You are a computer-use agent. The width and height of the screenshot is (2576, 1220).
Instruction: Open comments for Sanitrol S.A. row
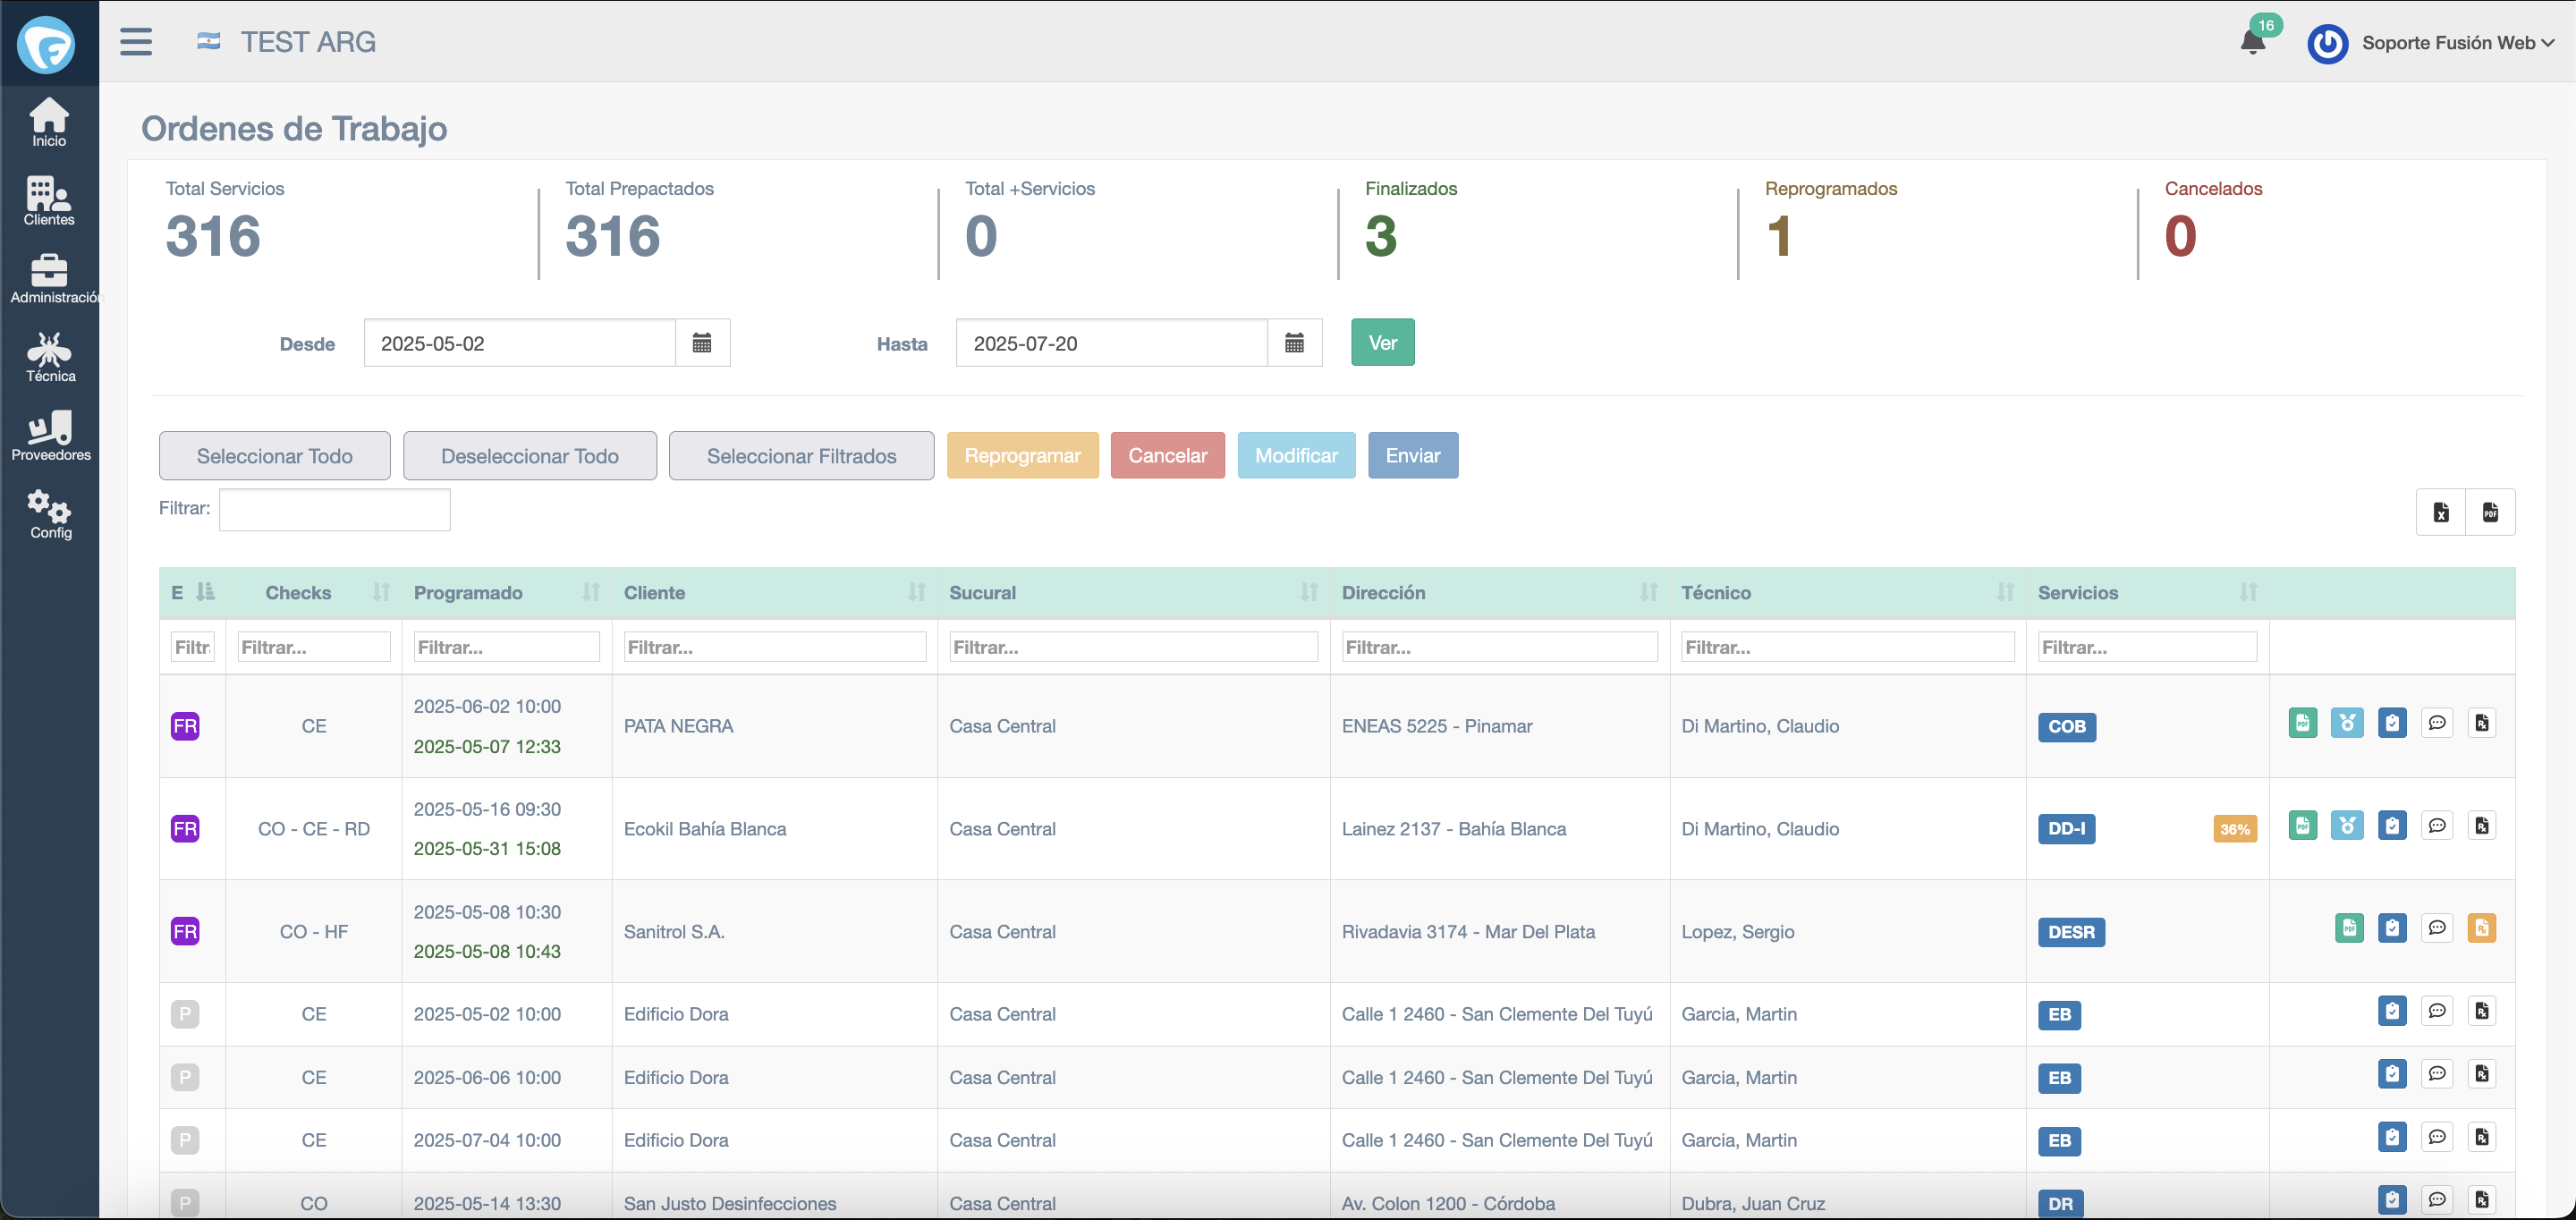[x=2437, y=929]
